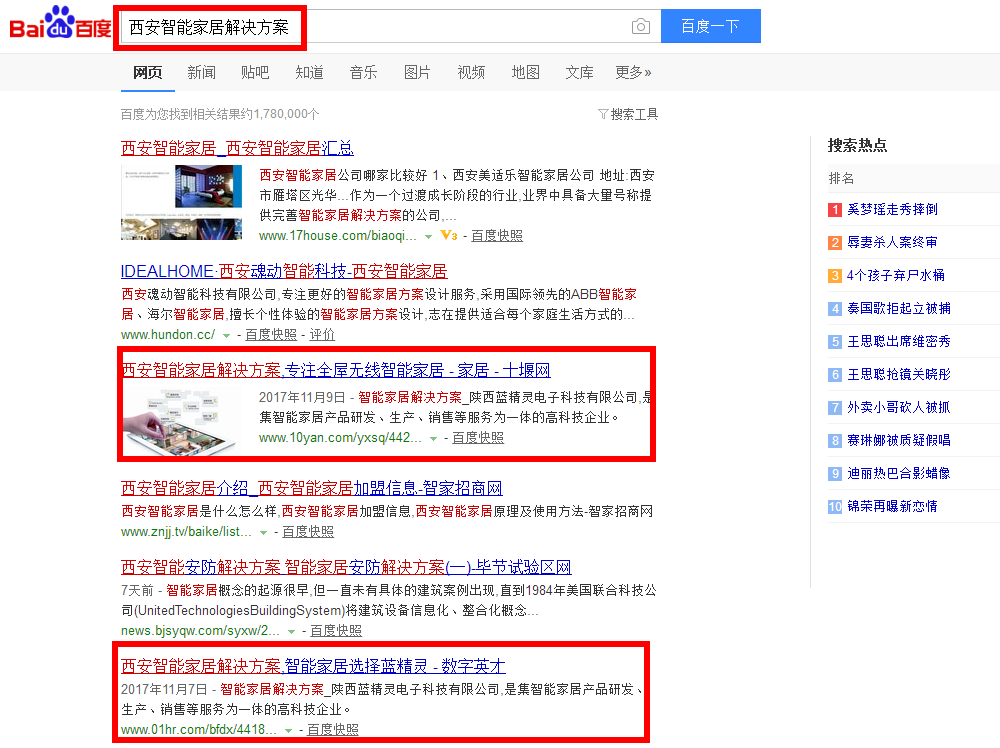Expand dropdown arrow after www.17house.com URL
Viewport: 1000px width, 748px height.
tap(429, 237)
